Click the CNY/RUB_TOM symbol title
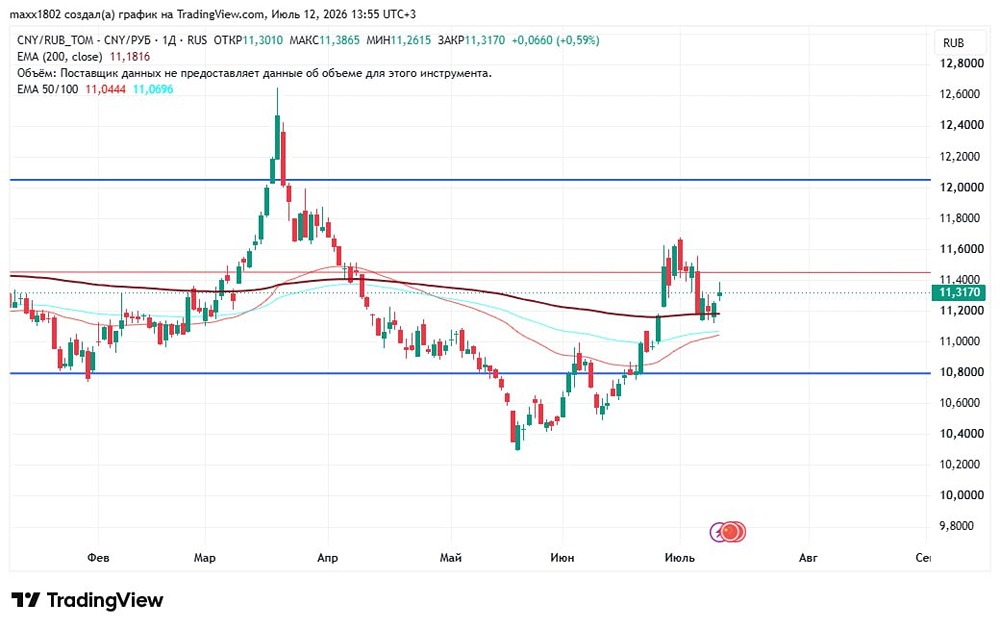This screenshot has height=629, width=1000. 55,40
